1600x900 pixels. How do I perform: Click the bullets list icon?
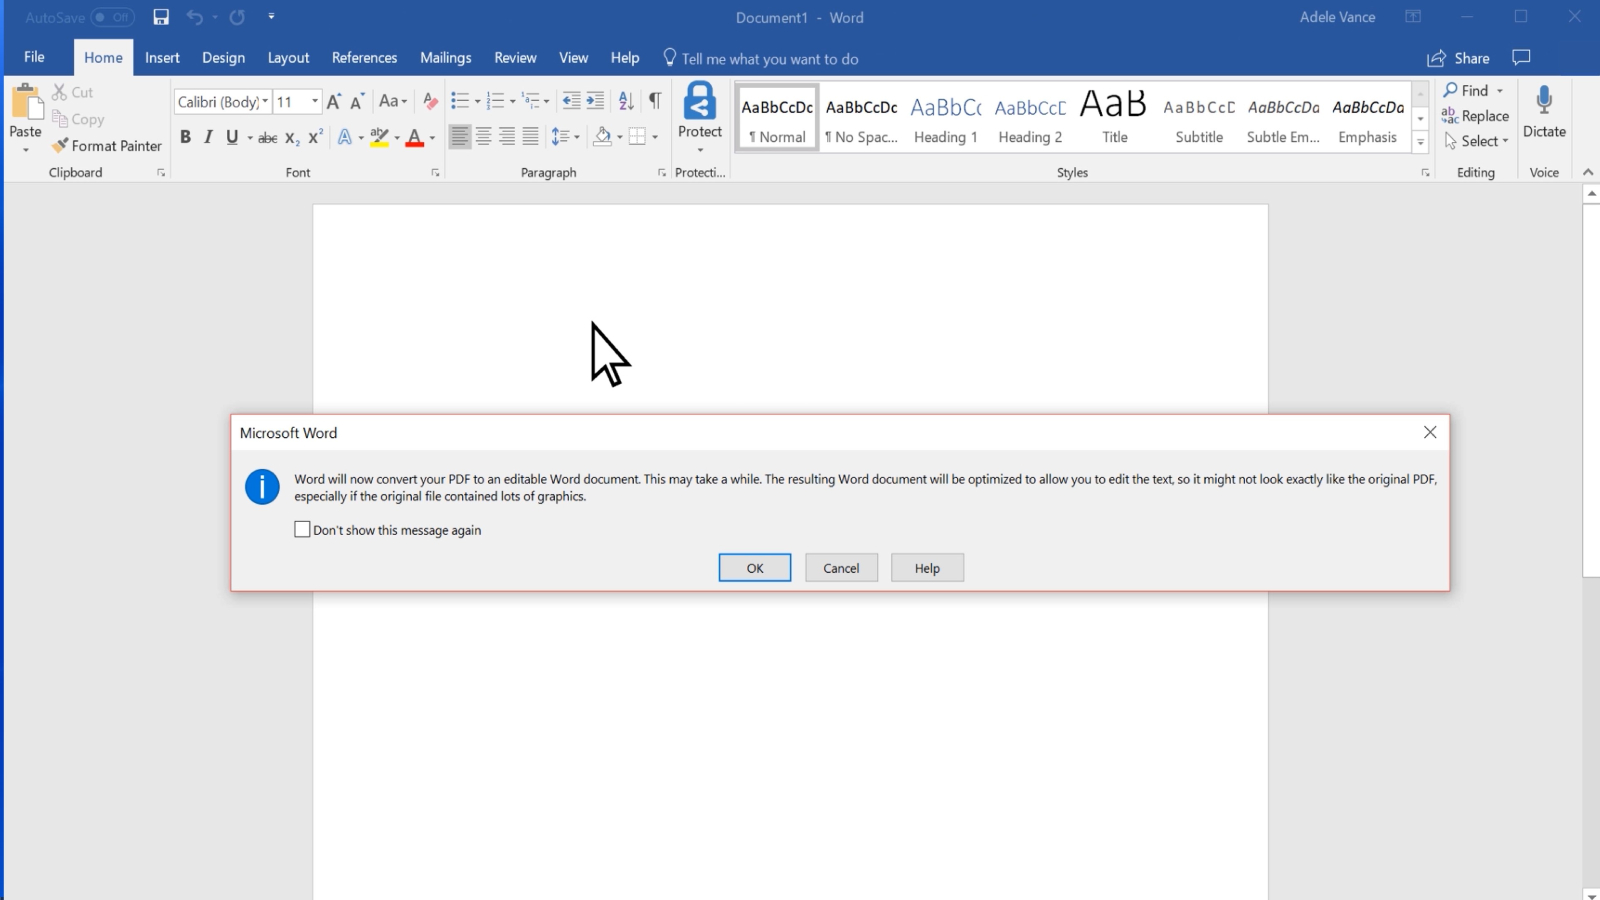[x=459, y=100]
